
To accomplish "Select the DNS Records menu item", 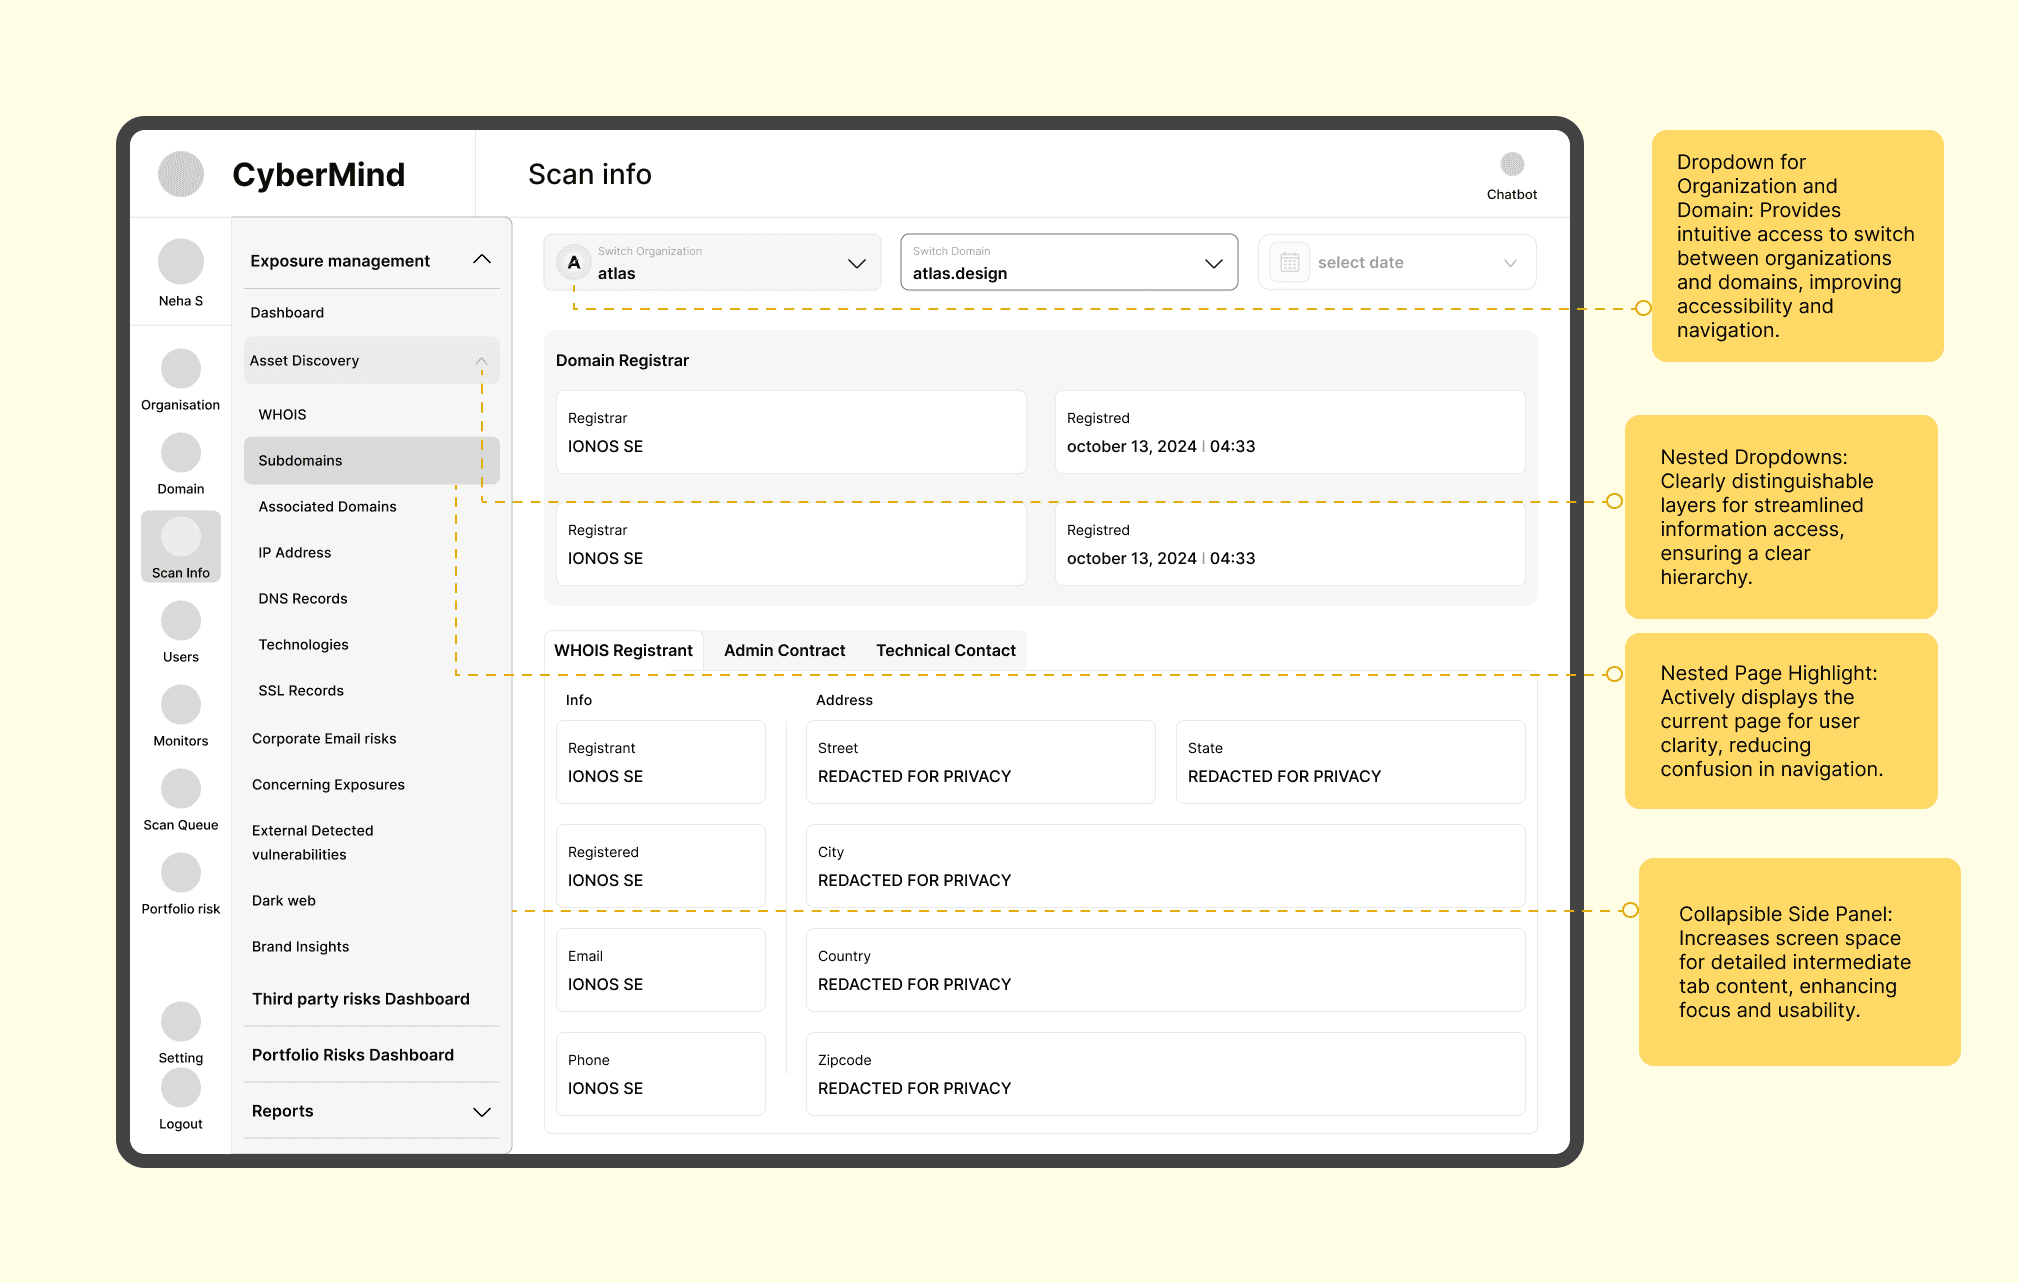I will pos(302,599).
